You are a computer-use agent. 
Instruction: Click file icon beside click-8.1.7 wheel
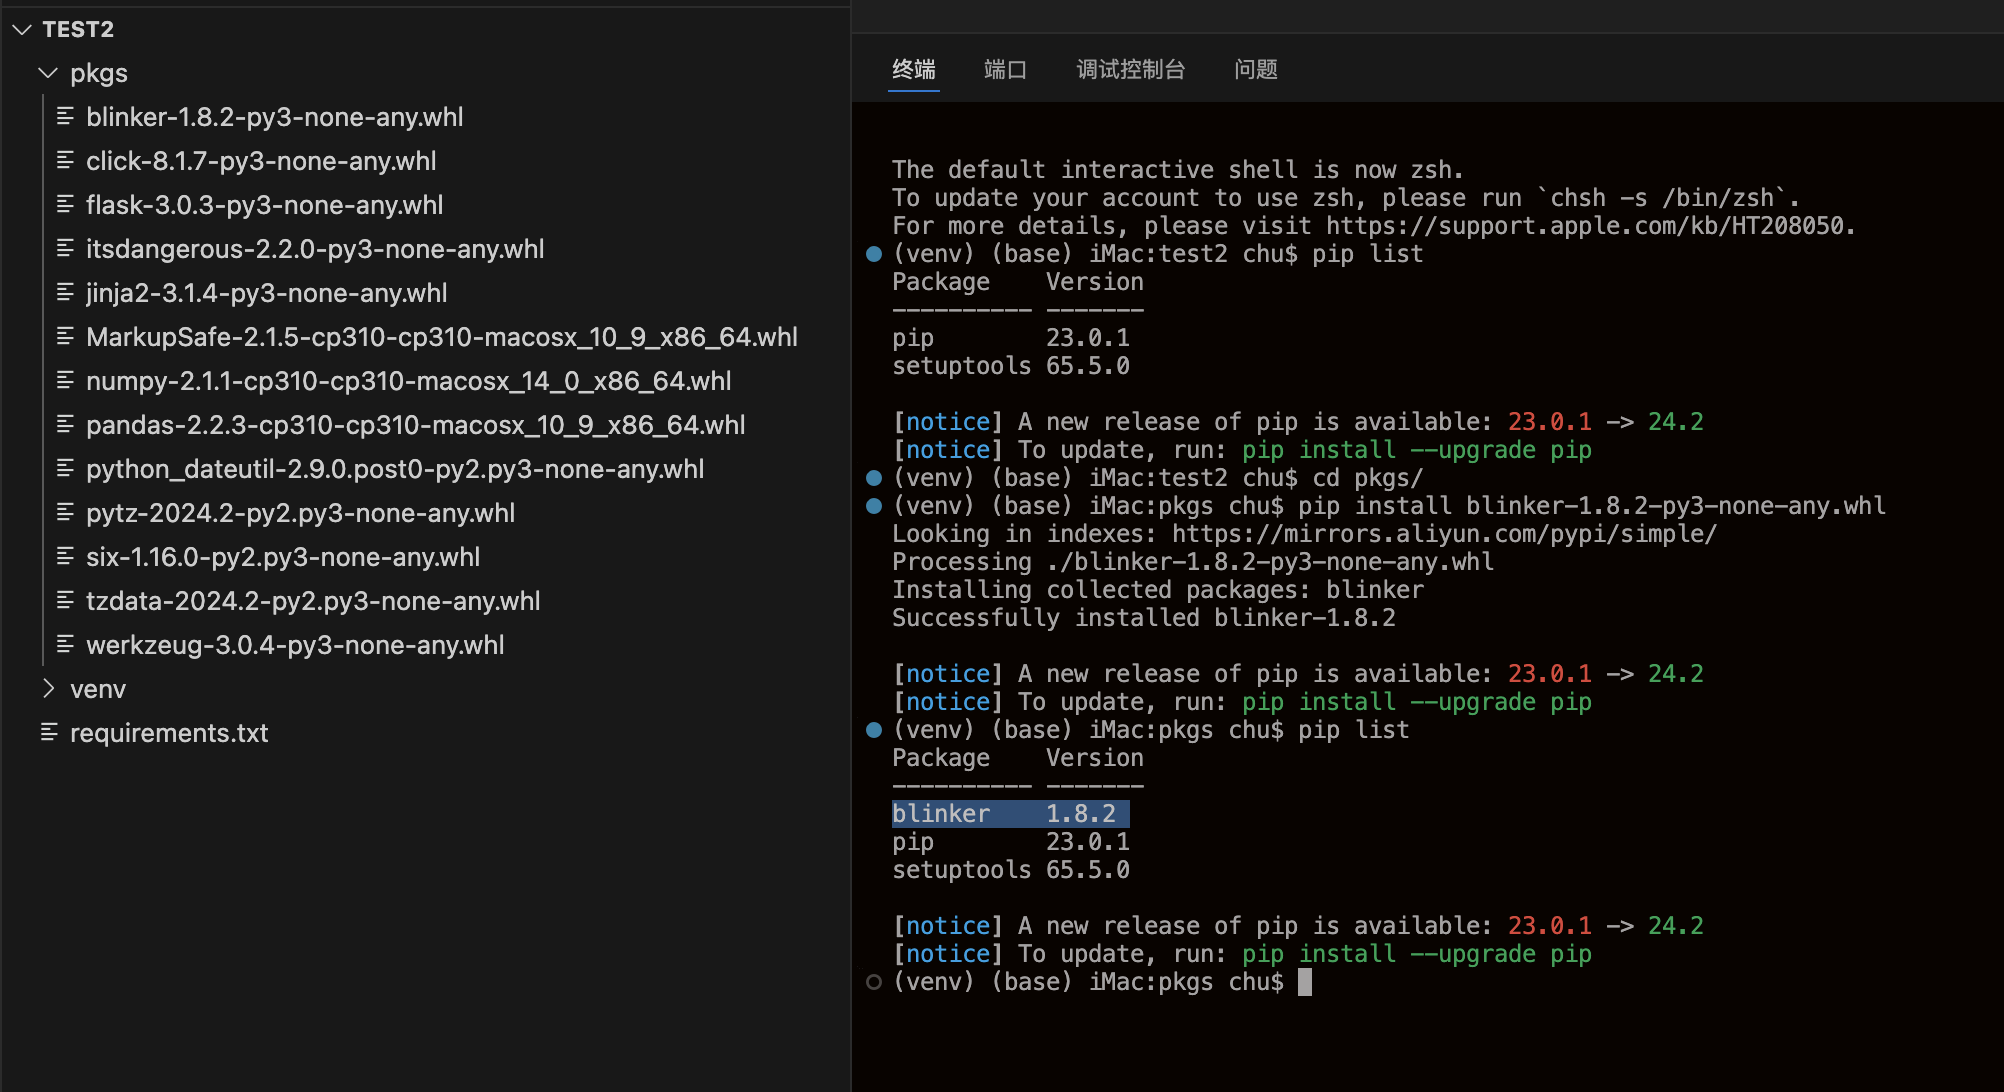[65, 161]
